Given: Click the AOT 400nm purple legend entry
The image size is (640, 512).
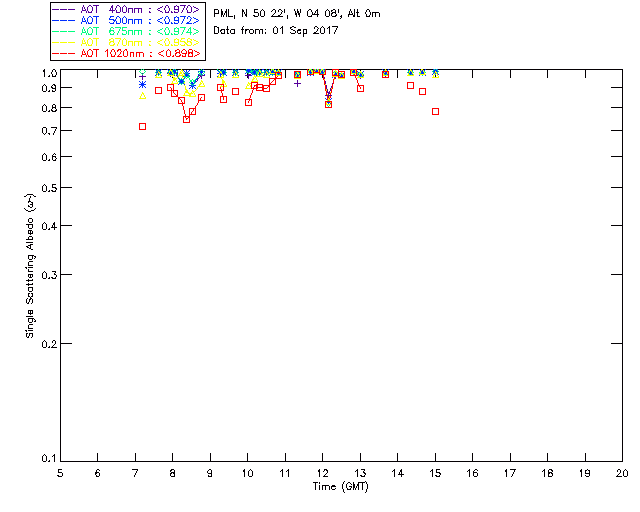Looking at the screenshot, I should click(128, 9).
